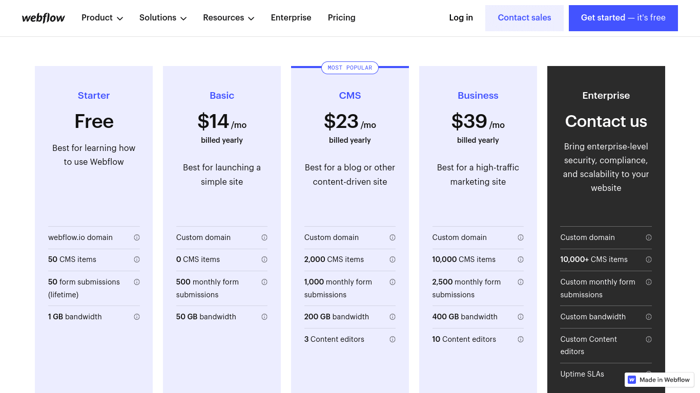Viewport: 700px width, 393px height.
Task: Click 'Bring enterprise-level security' description
Action: (x=606, y=167)
